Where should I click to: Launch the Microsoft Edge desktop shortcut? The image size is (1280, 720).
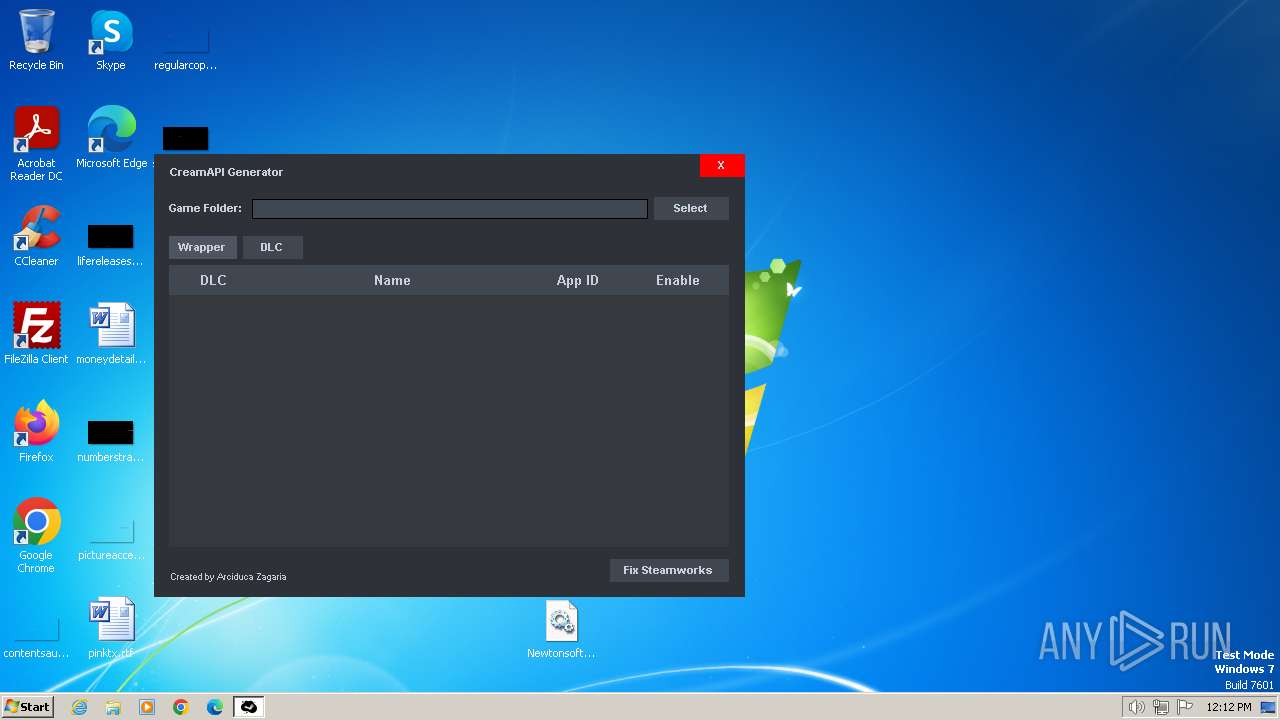point(111,138)
